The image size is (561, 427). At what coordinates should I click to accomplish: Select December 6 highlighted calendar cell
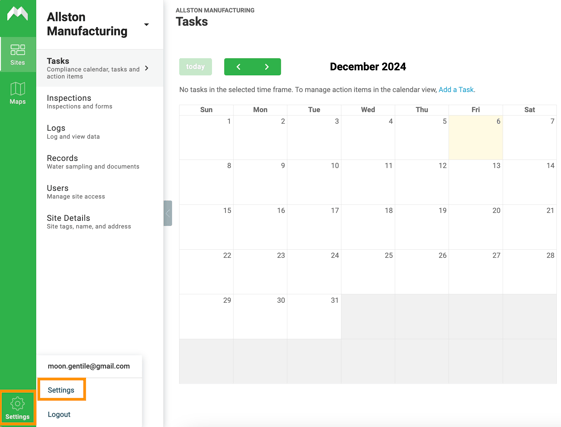click(x=475, y=137)
